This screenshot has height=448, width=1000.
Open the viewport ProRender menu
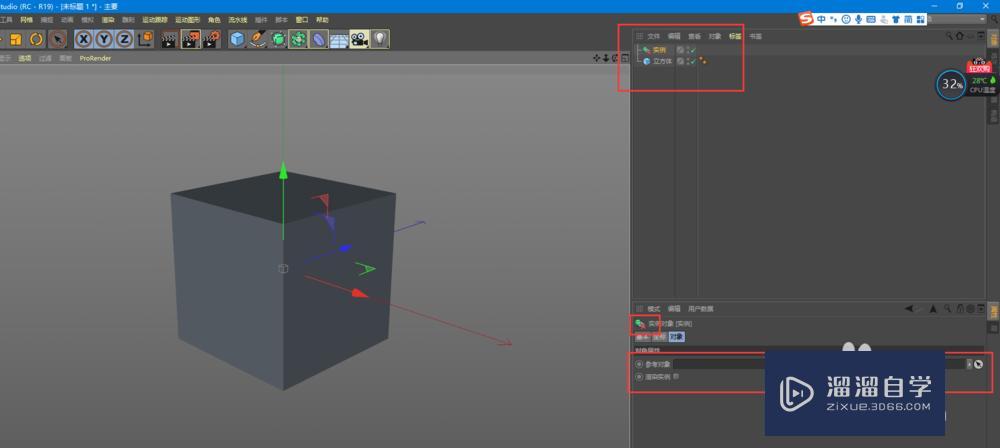point(95,58)
